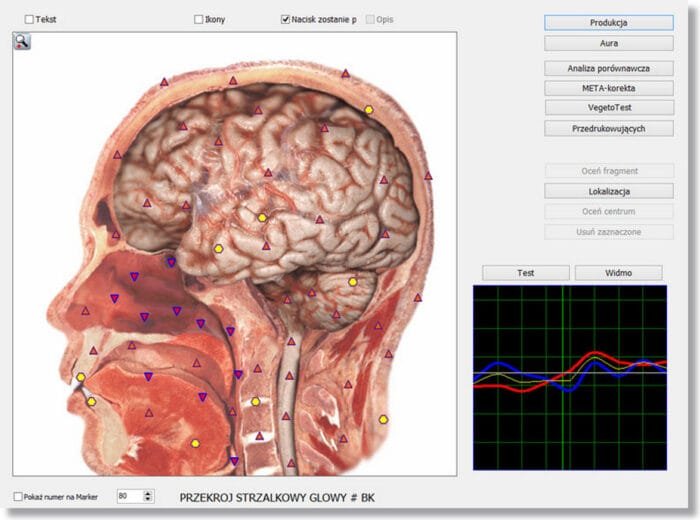
Task: Increase the marker value with the up arrow
Action: (x=149, y=492)
